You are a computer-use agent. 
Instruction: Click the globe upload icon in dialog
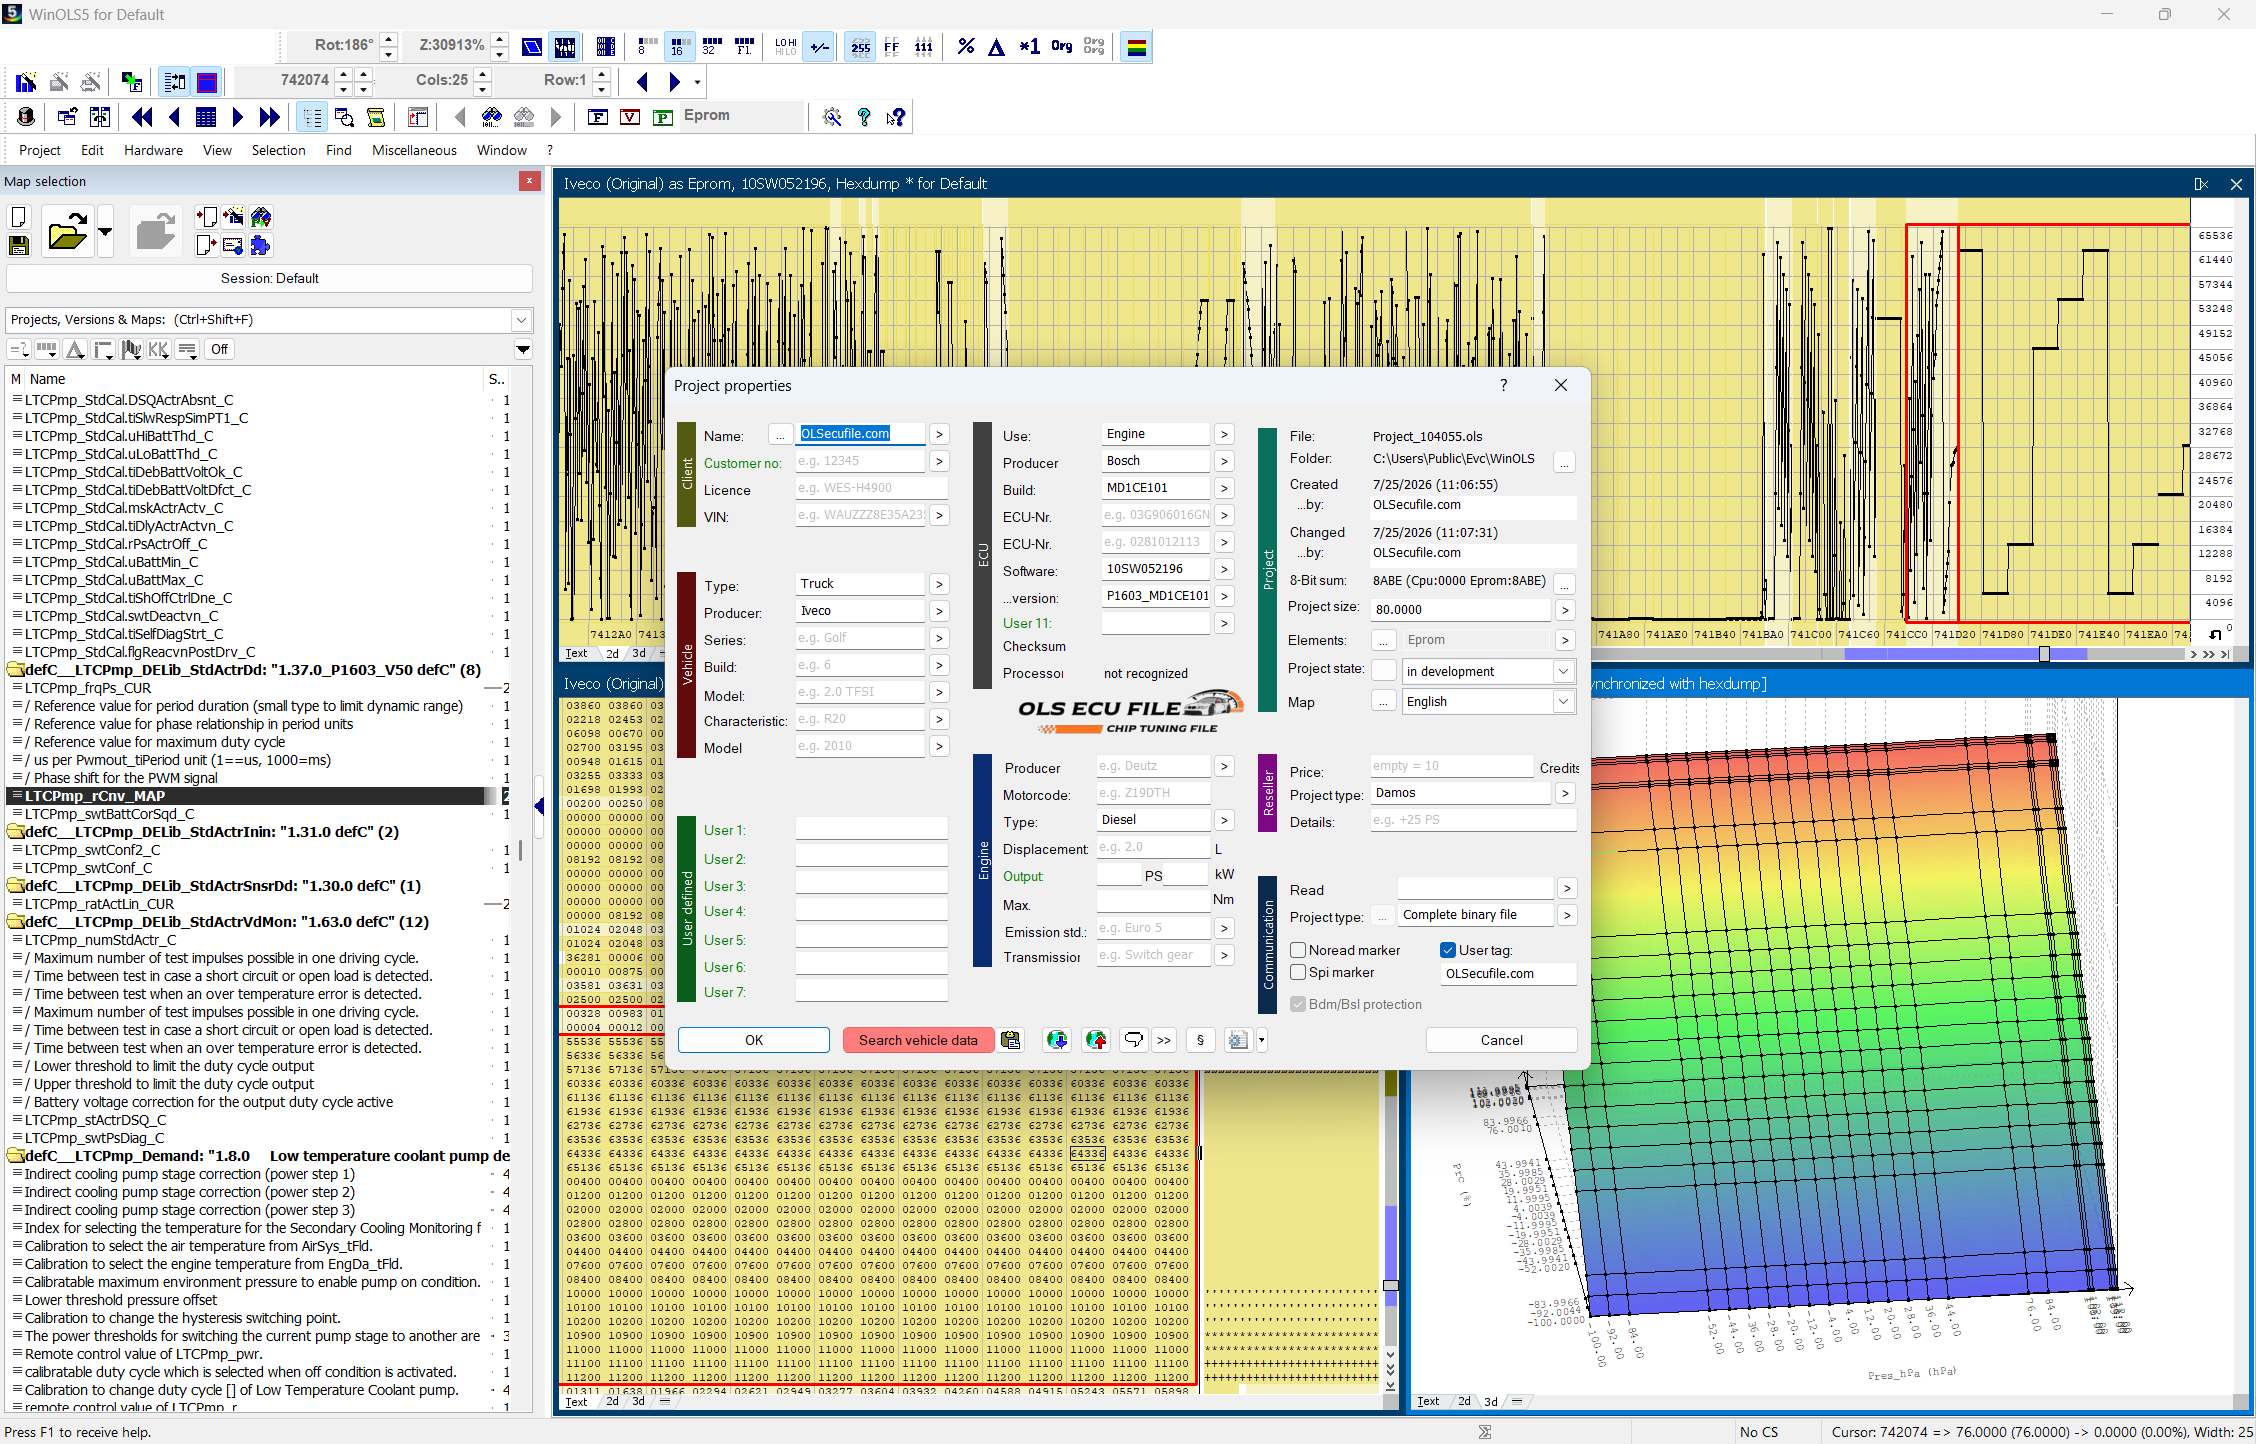[1096, 1040]
